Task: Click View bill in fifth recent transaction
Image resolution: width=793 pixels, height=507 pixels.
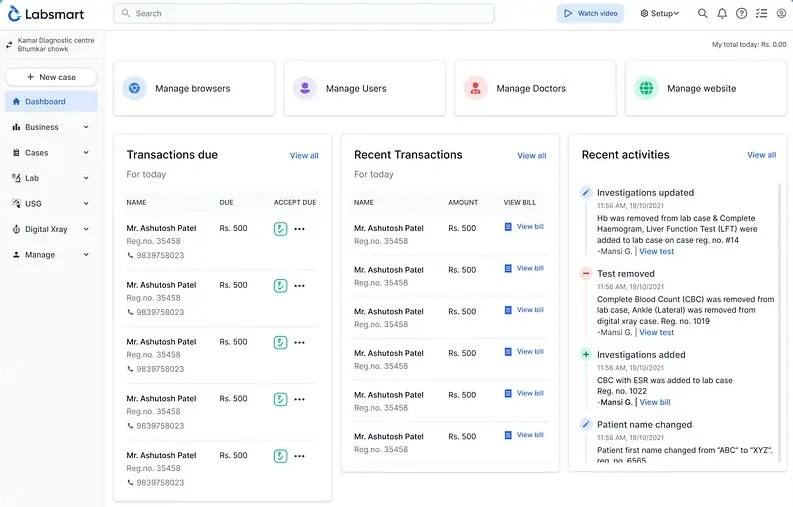Action: click(524, 393)
